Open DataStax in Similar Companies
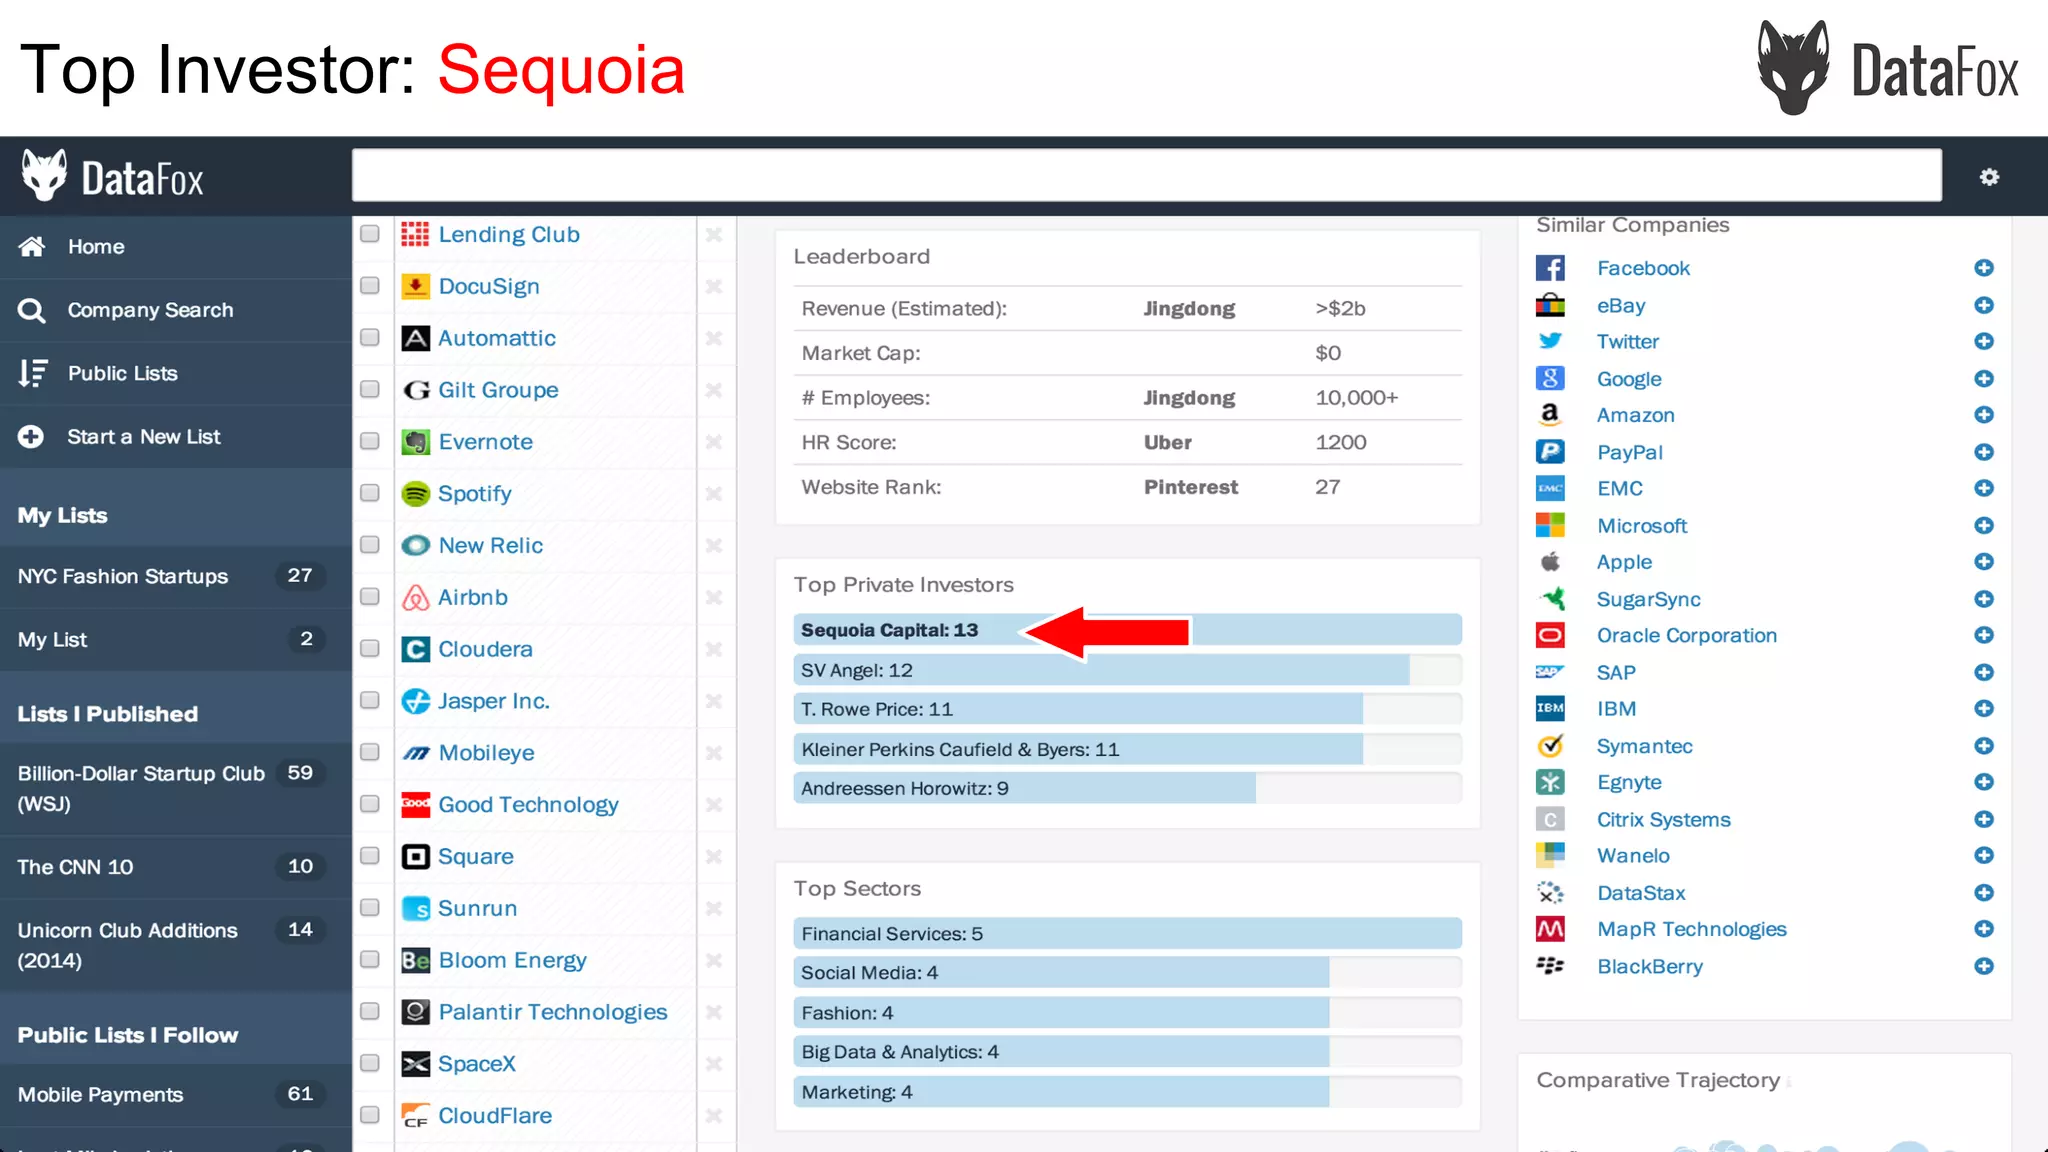The width and height of the screenshot is (2048, 1152). click(x=1640, y=893)
